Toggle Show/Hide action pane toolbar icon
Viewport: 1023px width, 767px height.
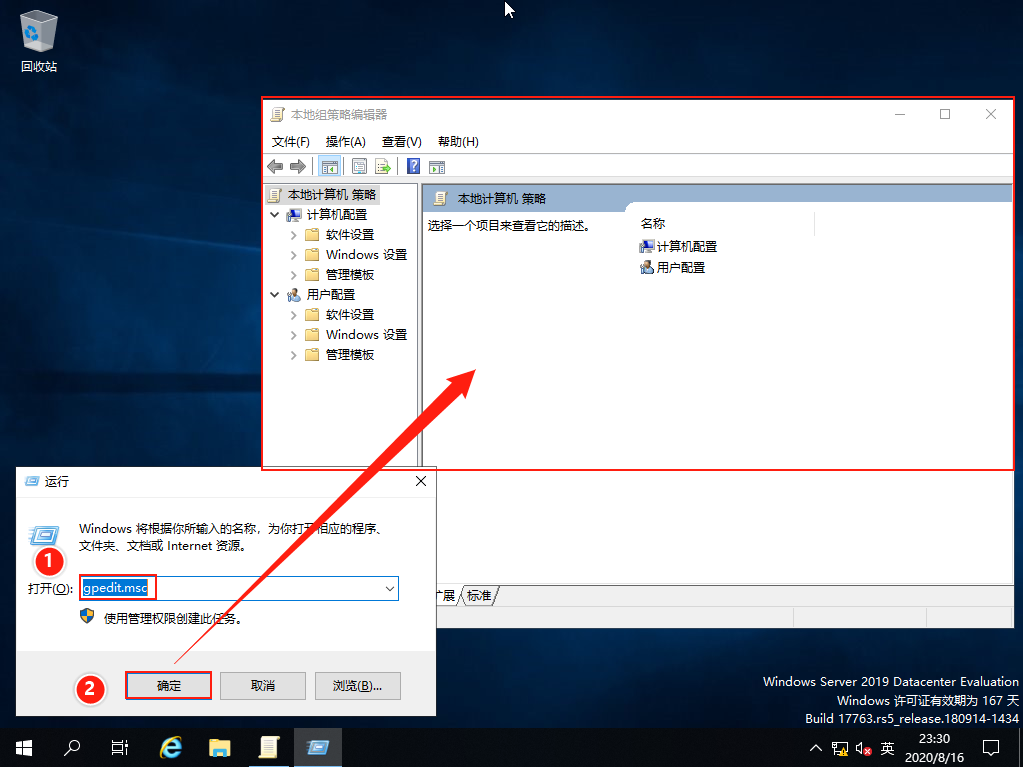tap(437, 167)
